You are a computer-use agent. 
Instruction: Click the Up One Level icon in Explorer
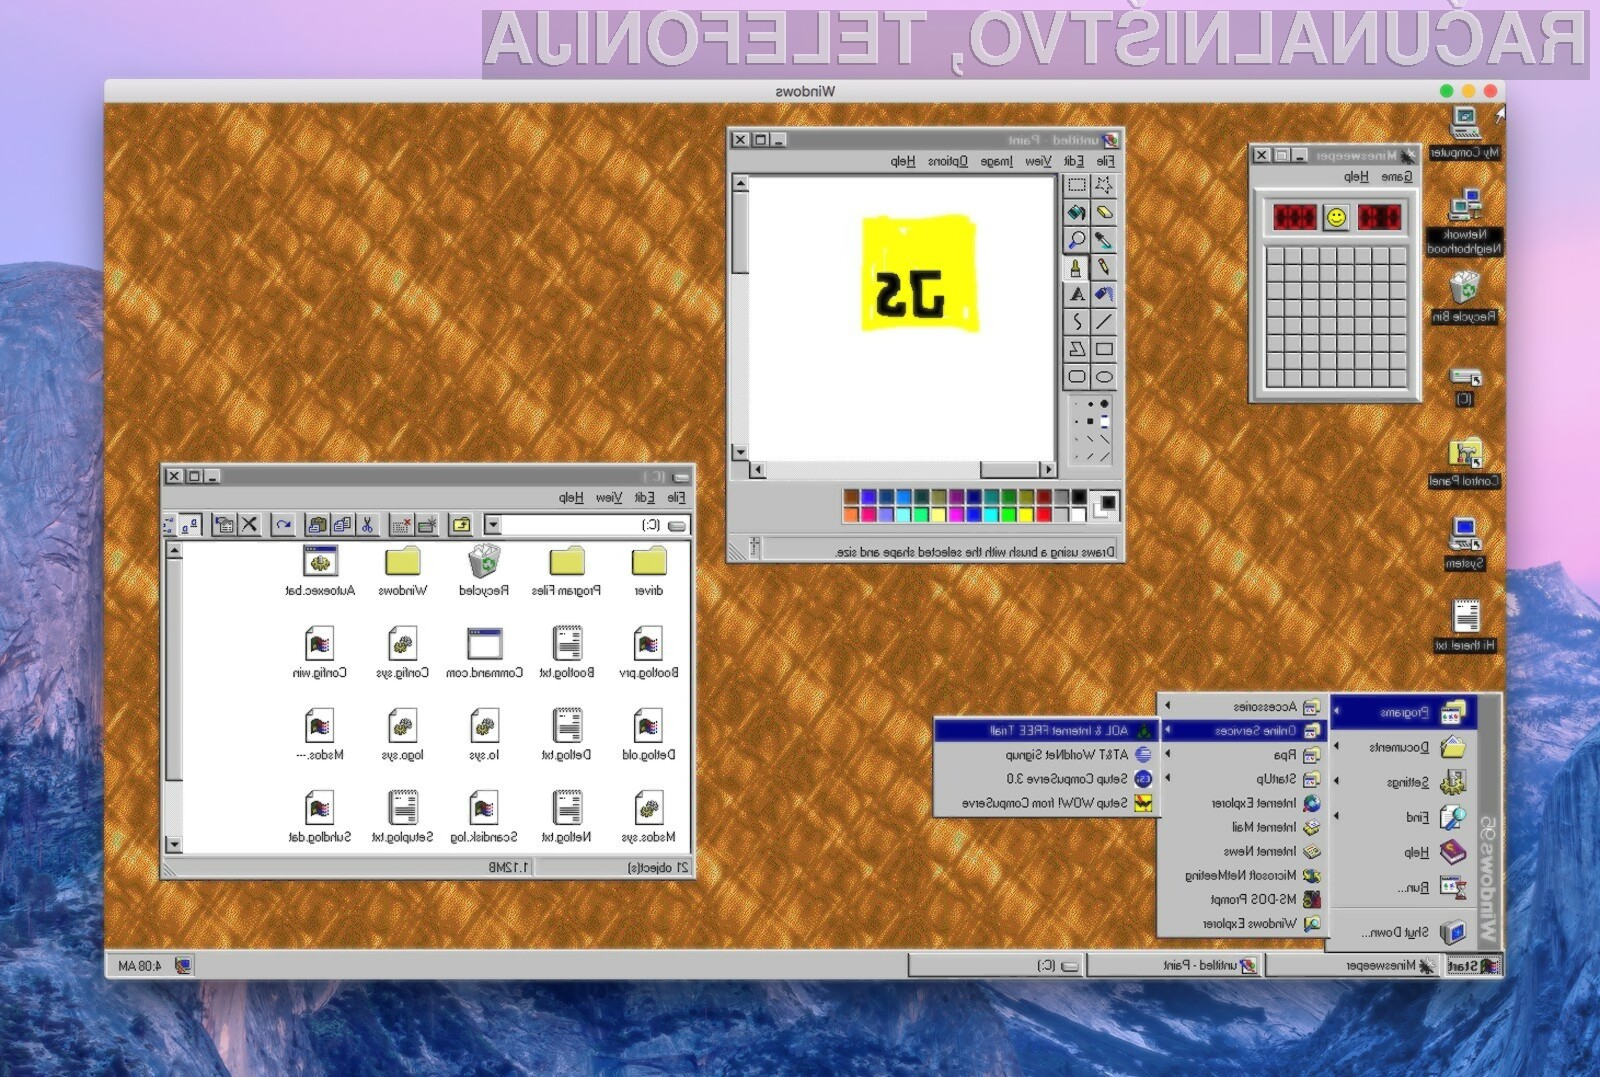[x=462, y=525]
